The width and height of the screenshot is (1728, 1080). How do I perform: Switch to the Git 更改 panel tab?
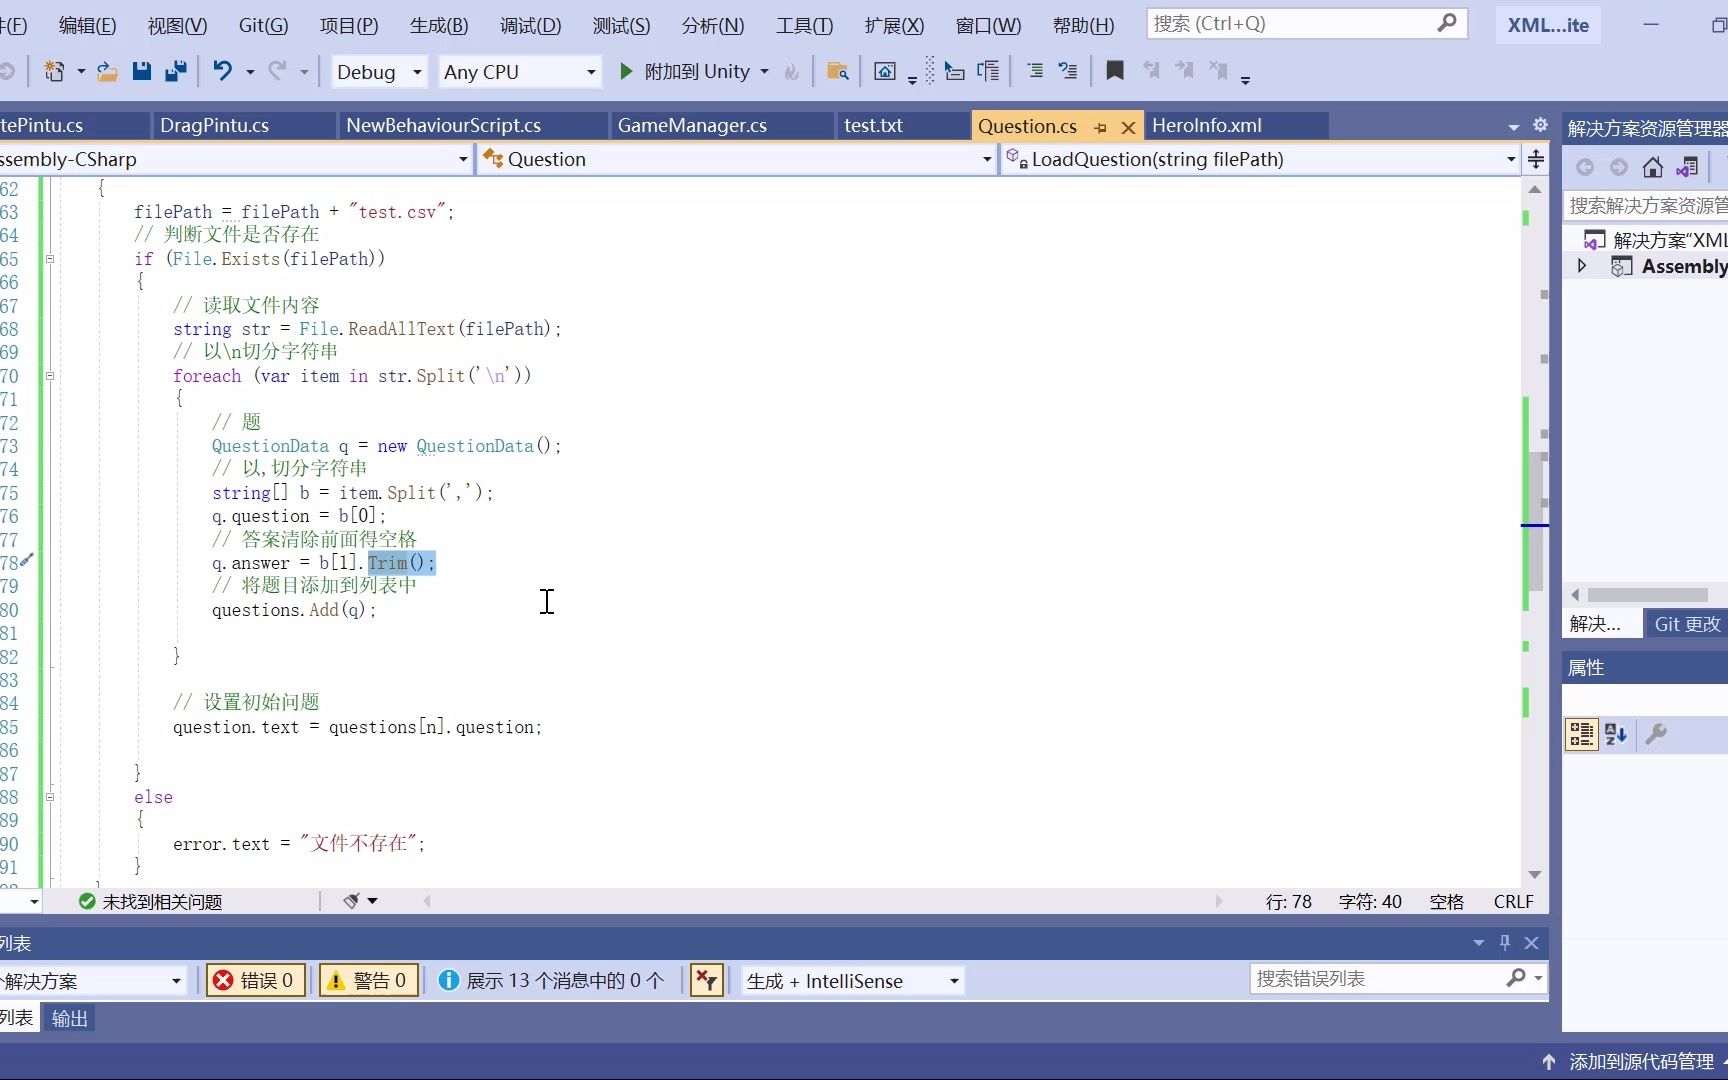[1687, 624]
